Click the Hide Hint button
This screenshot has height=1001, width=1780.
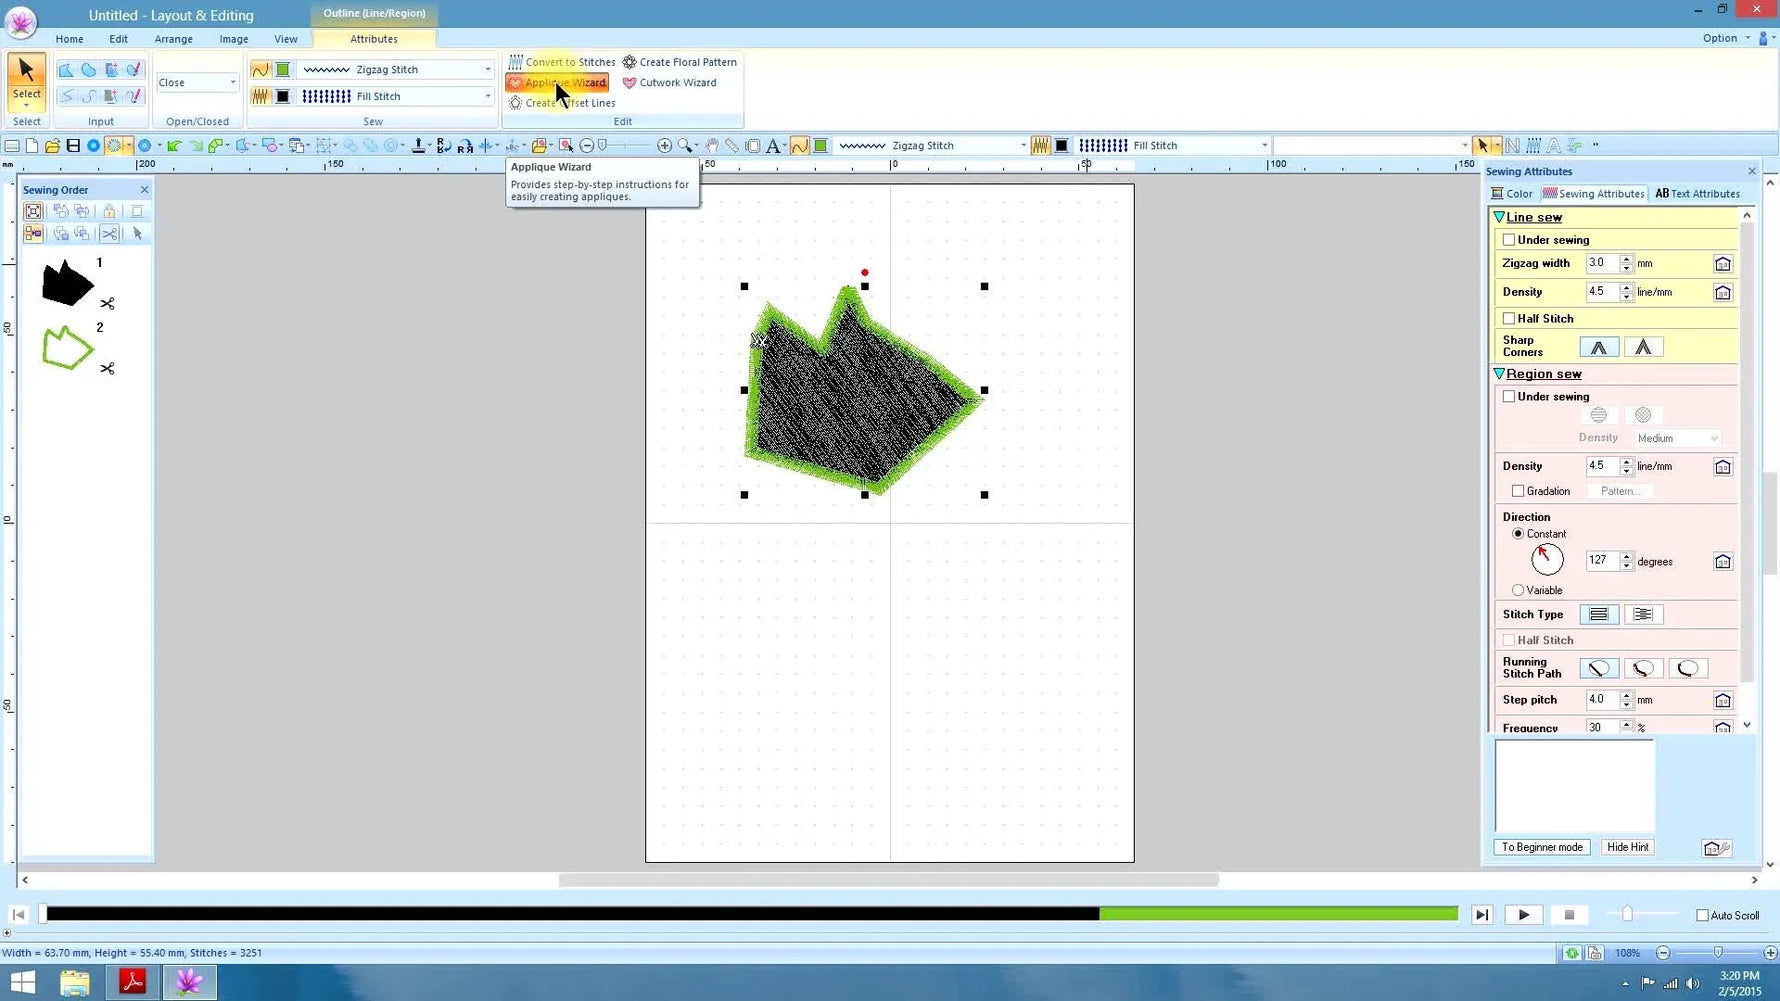point(1627,847)
